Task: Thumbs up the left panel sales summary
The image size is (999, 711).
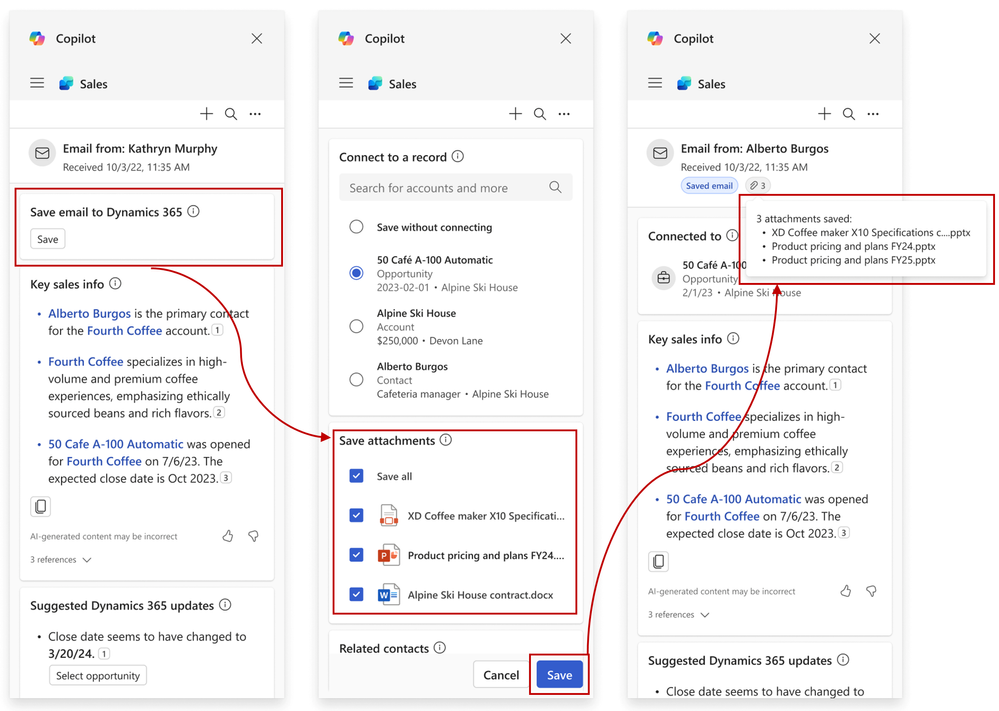Action: click(x=227, y=536)
